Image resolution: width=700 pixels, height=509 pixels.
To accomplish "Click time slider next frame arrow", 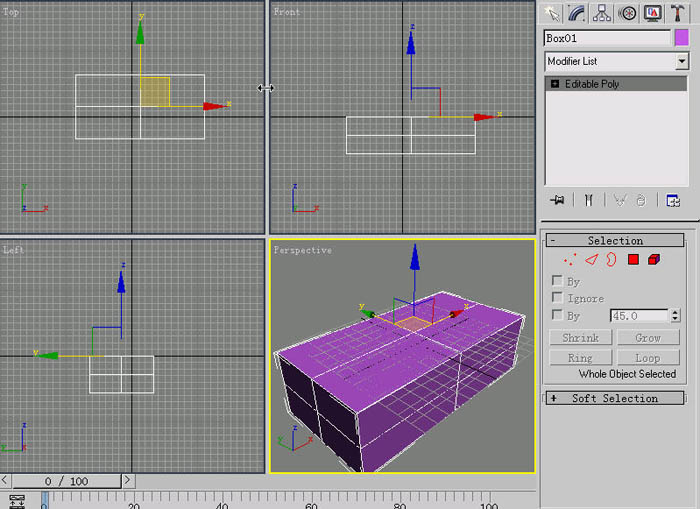I will pos(128,480).
